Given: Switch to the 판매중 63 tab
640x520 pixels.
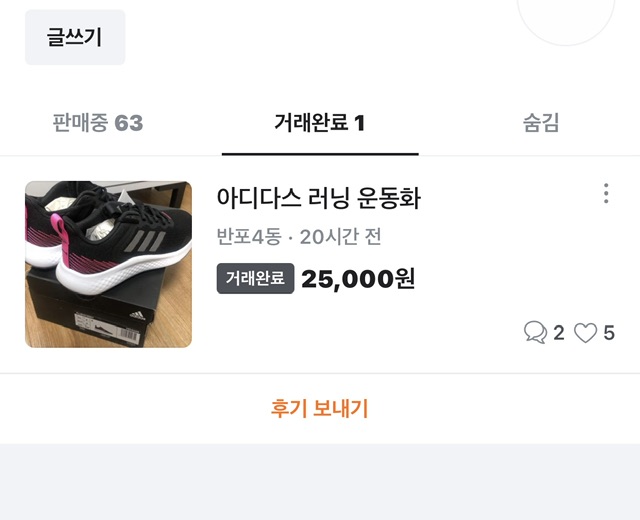Looking at the screenshot, I should coord(98,123).
